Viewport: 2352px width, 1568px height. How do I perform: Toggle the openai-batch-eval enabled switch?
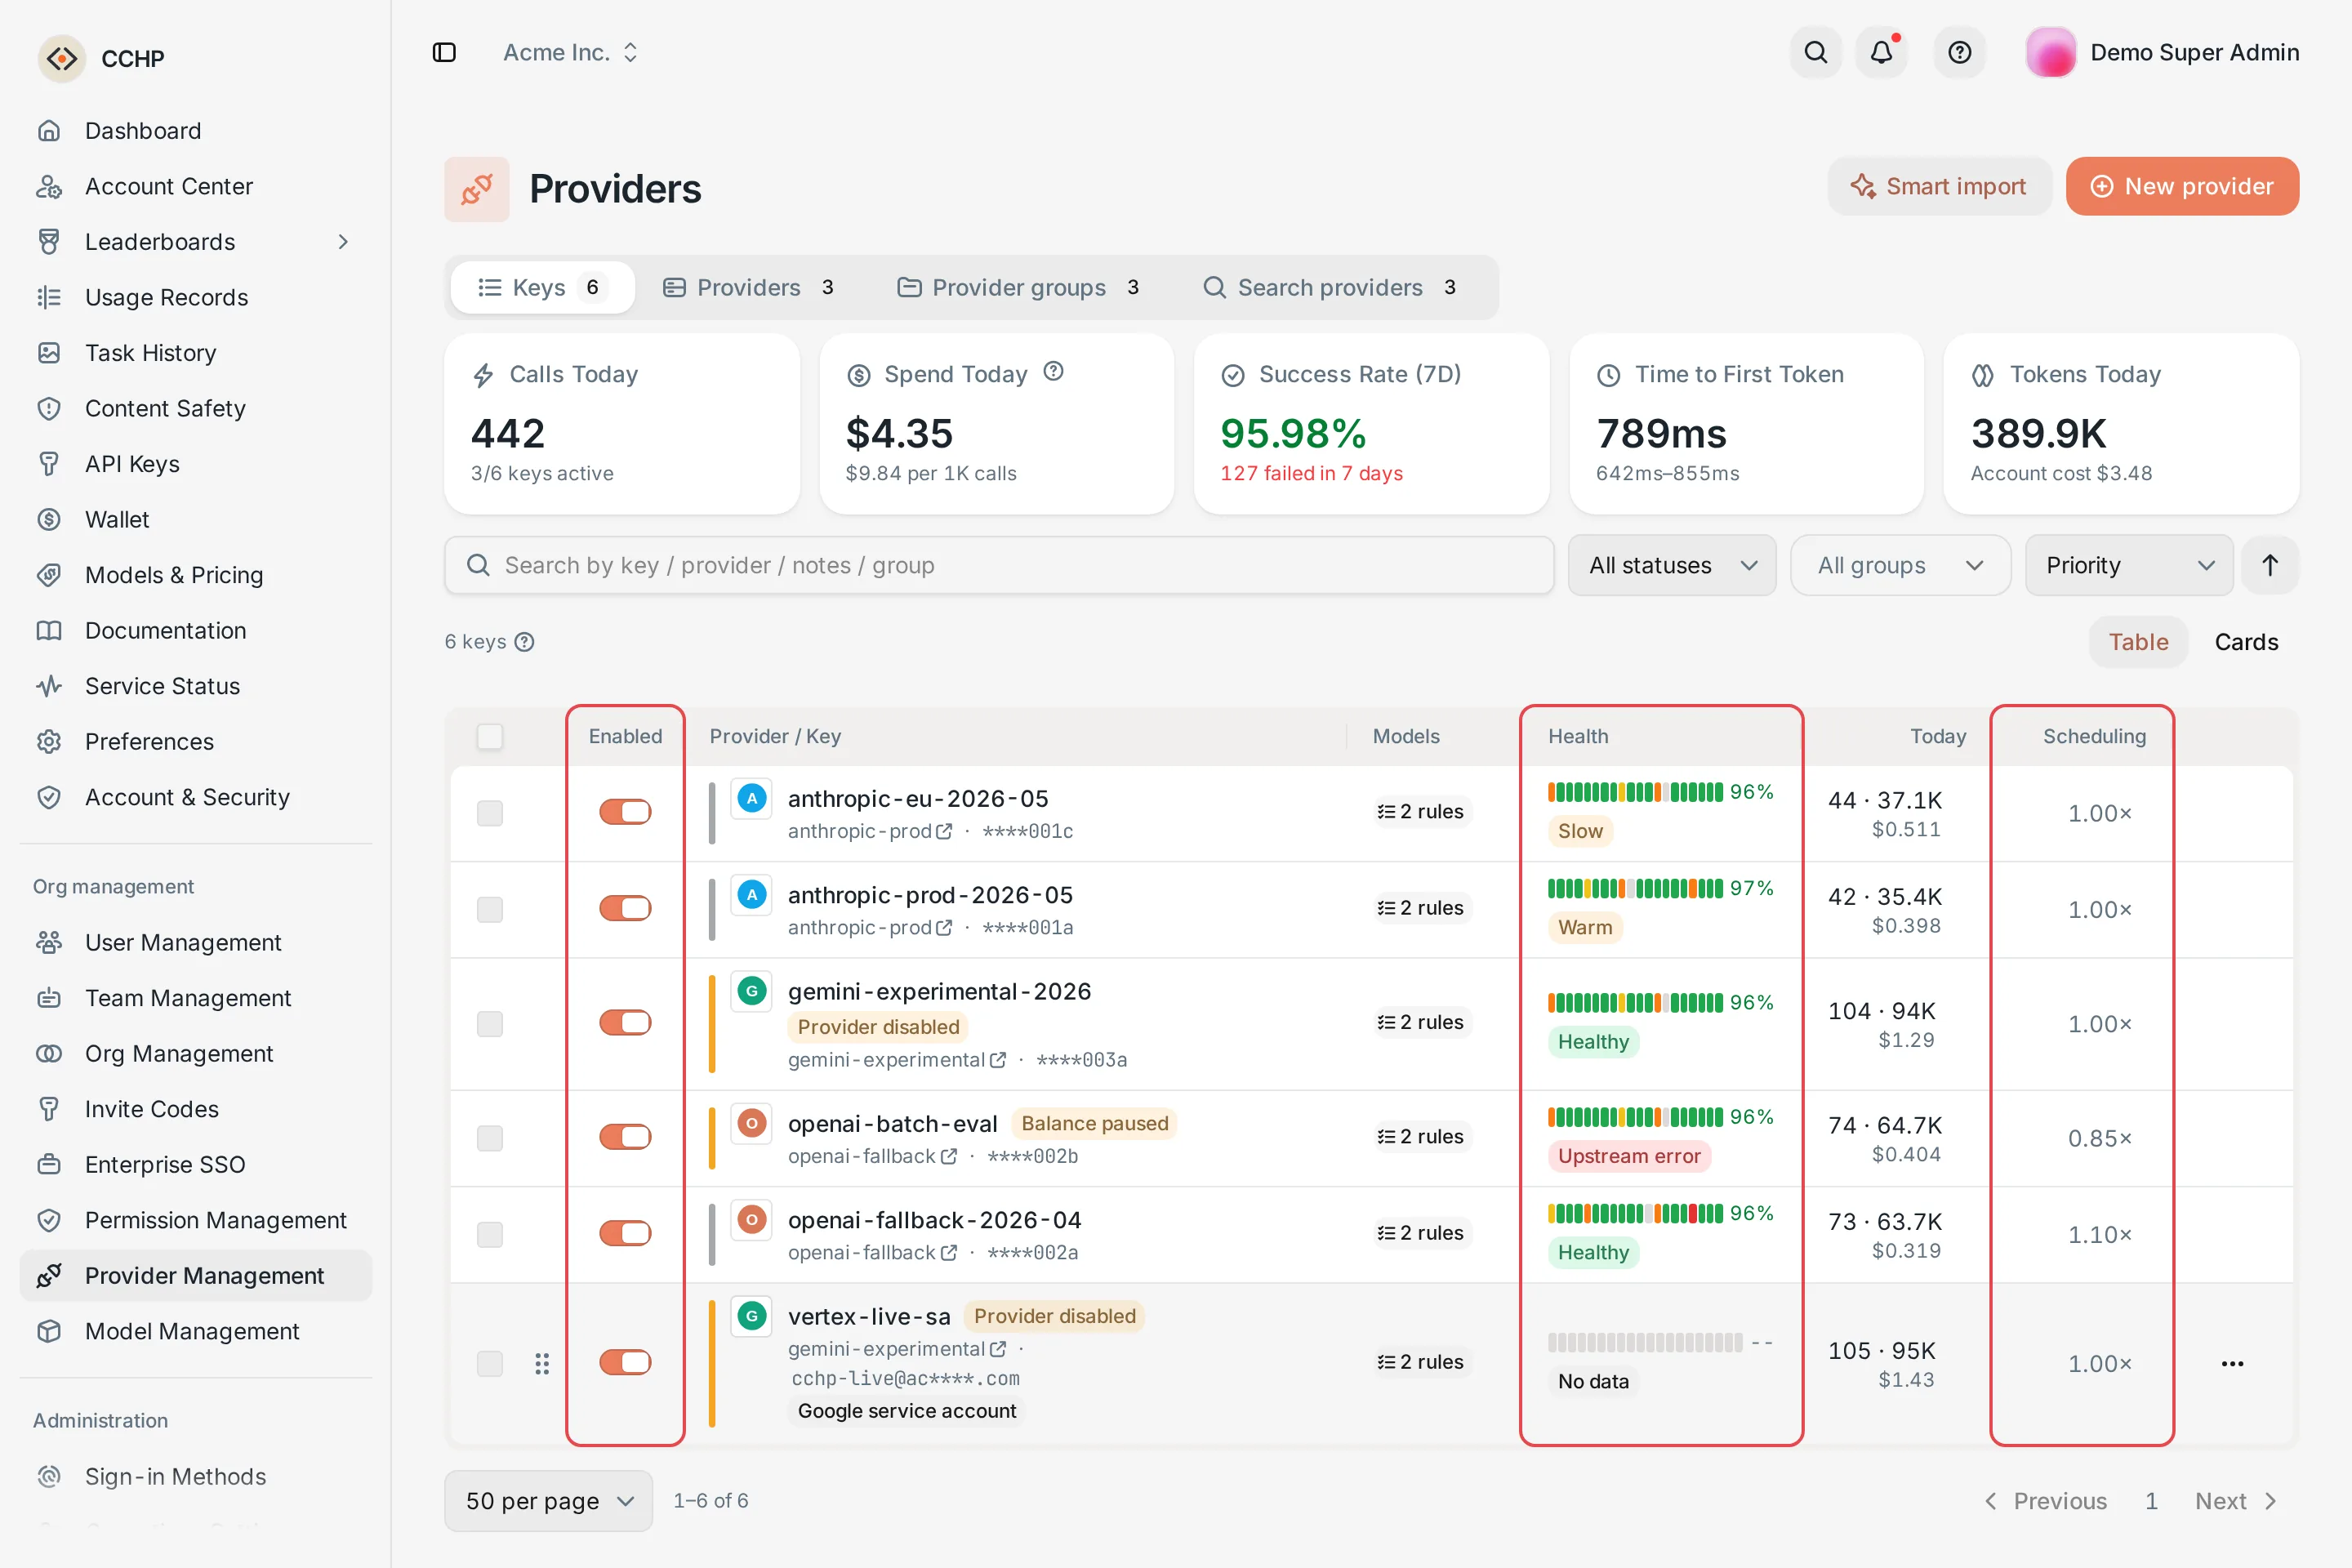point(625,1137)
